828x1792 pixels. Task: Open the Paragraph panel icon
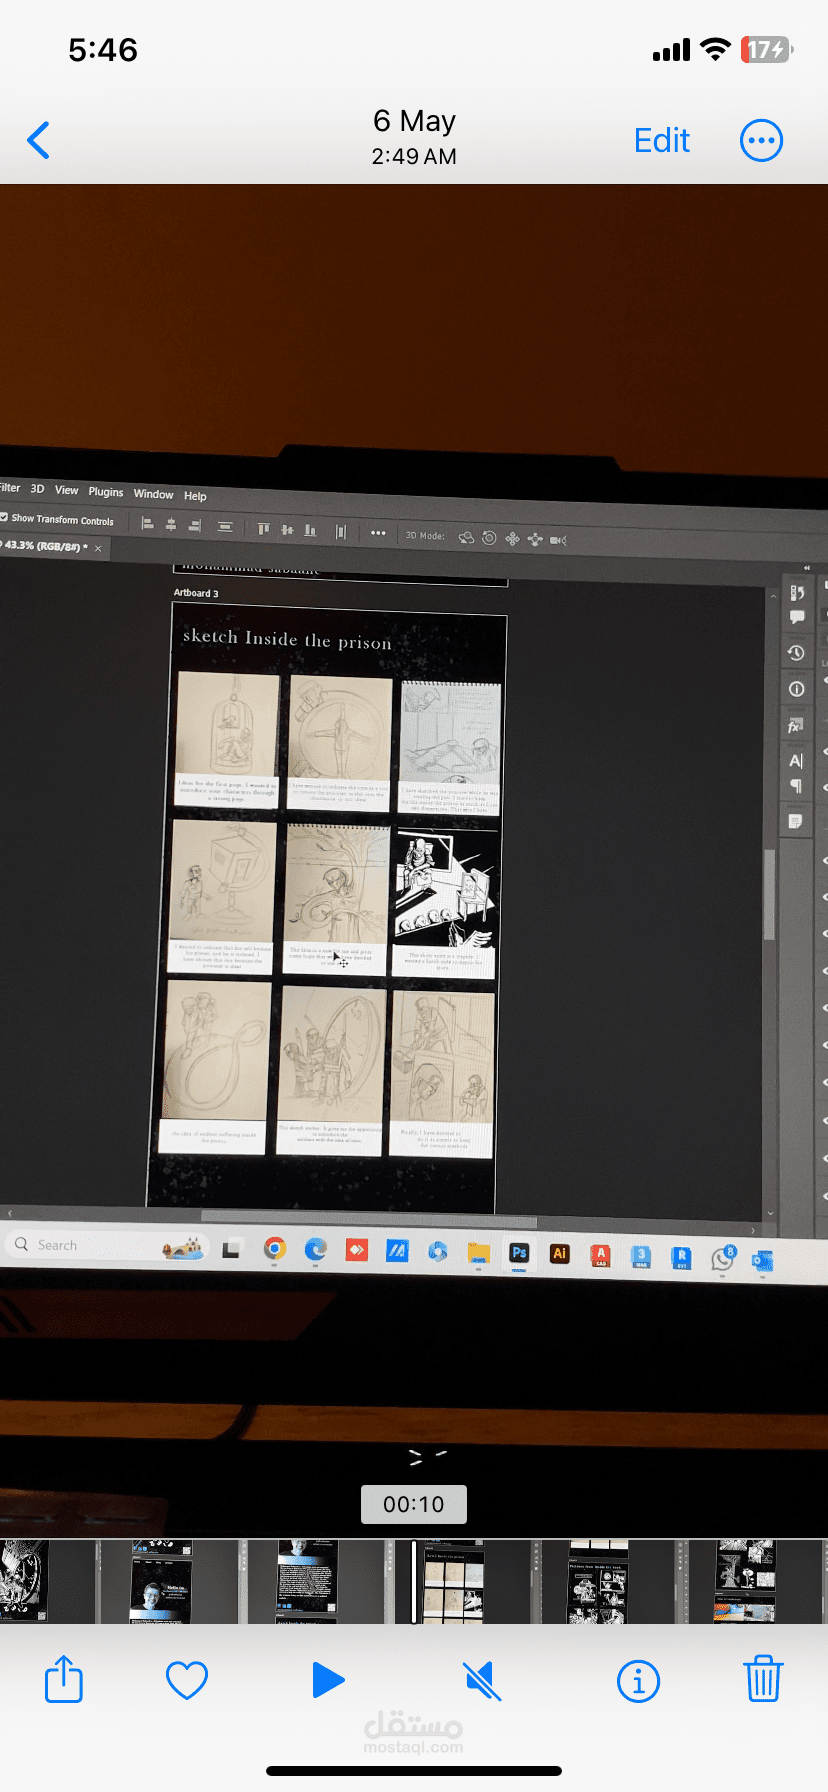(x=796, y=786)
